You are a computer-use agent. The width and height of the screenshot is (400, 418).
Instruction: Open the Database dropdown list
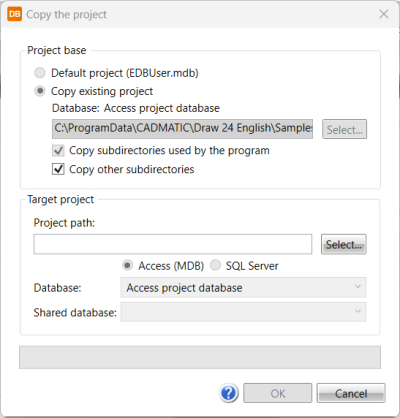(243, 287)
